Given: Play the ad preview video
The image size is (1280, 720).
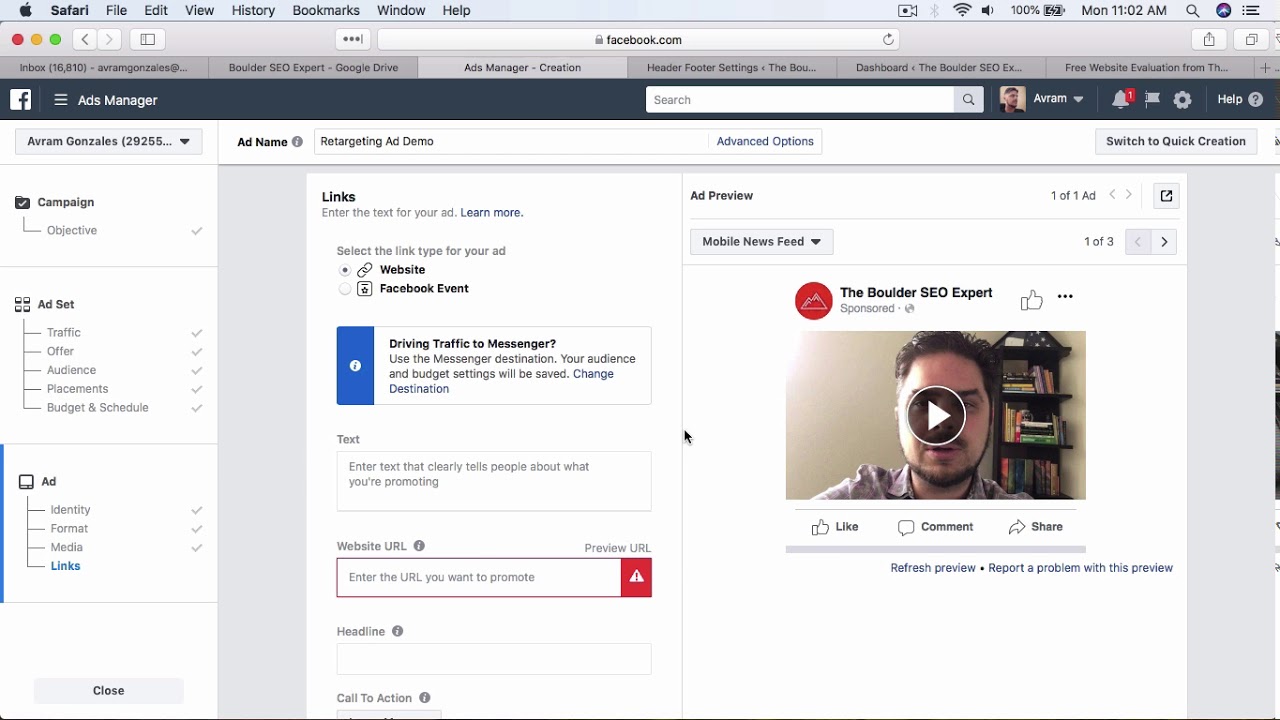Looking at the screenshot, I should point(935,415).
